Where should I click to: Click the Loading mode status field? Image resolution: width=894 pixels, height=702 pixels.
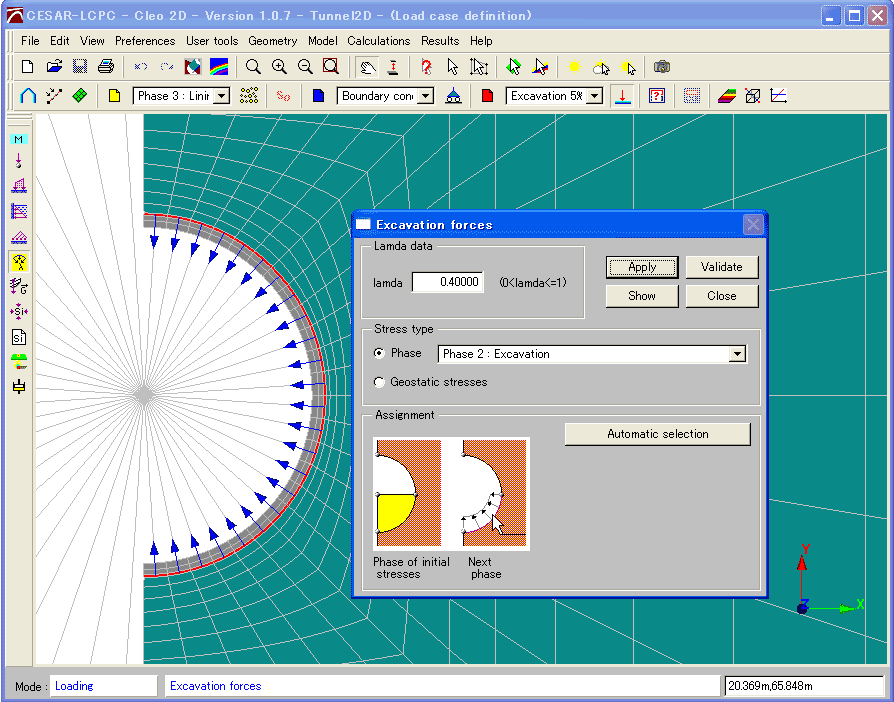tap(103, 686)
